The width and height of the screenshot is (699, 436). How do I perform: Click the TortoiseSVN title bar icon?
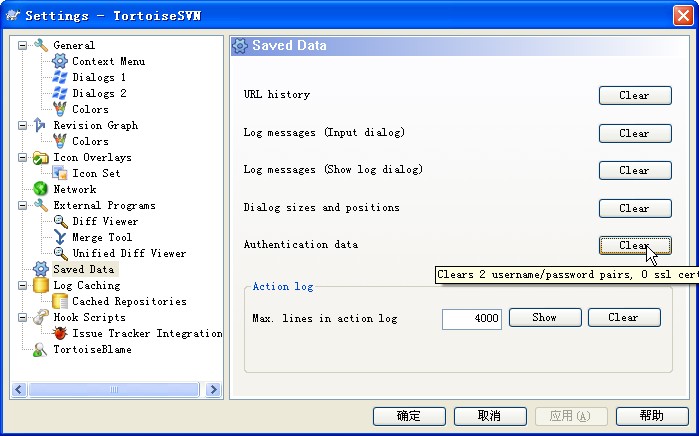pos(13,15)
